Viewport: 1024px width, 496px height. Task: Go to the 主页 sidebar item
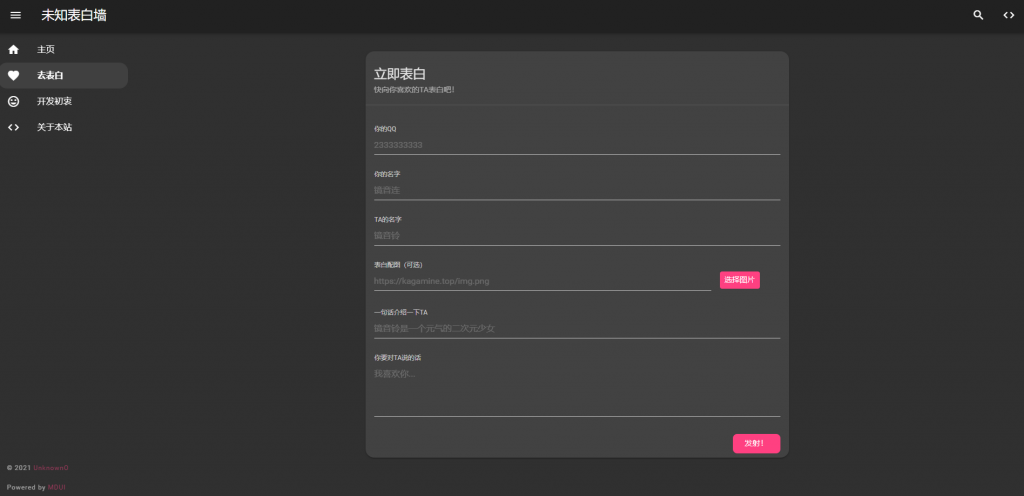(46, 49)
